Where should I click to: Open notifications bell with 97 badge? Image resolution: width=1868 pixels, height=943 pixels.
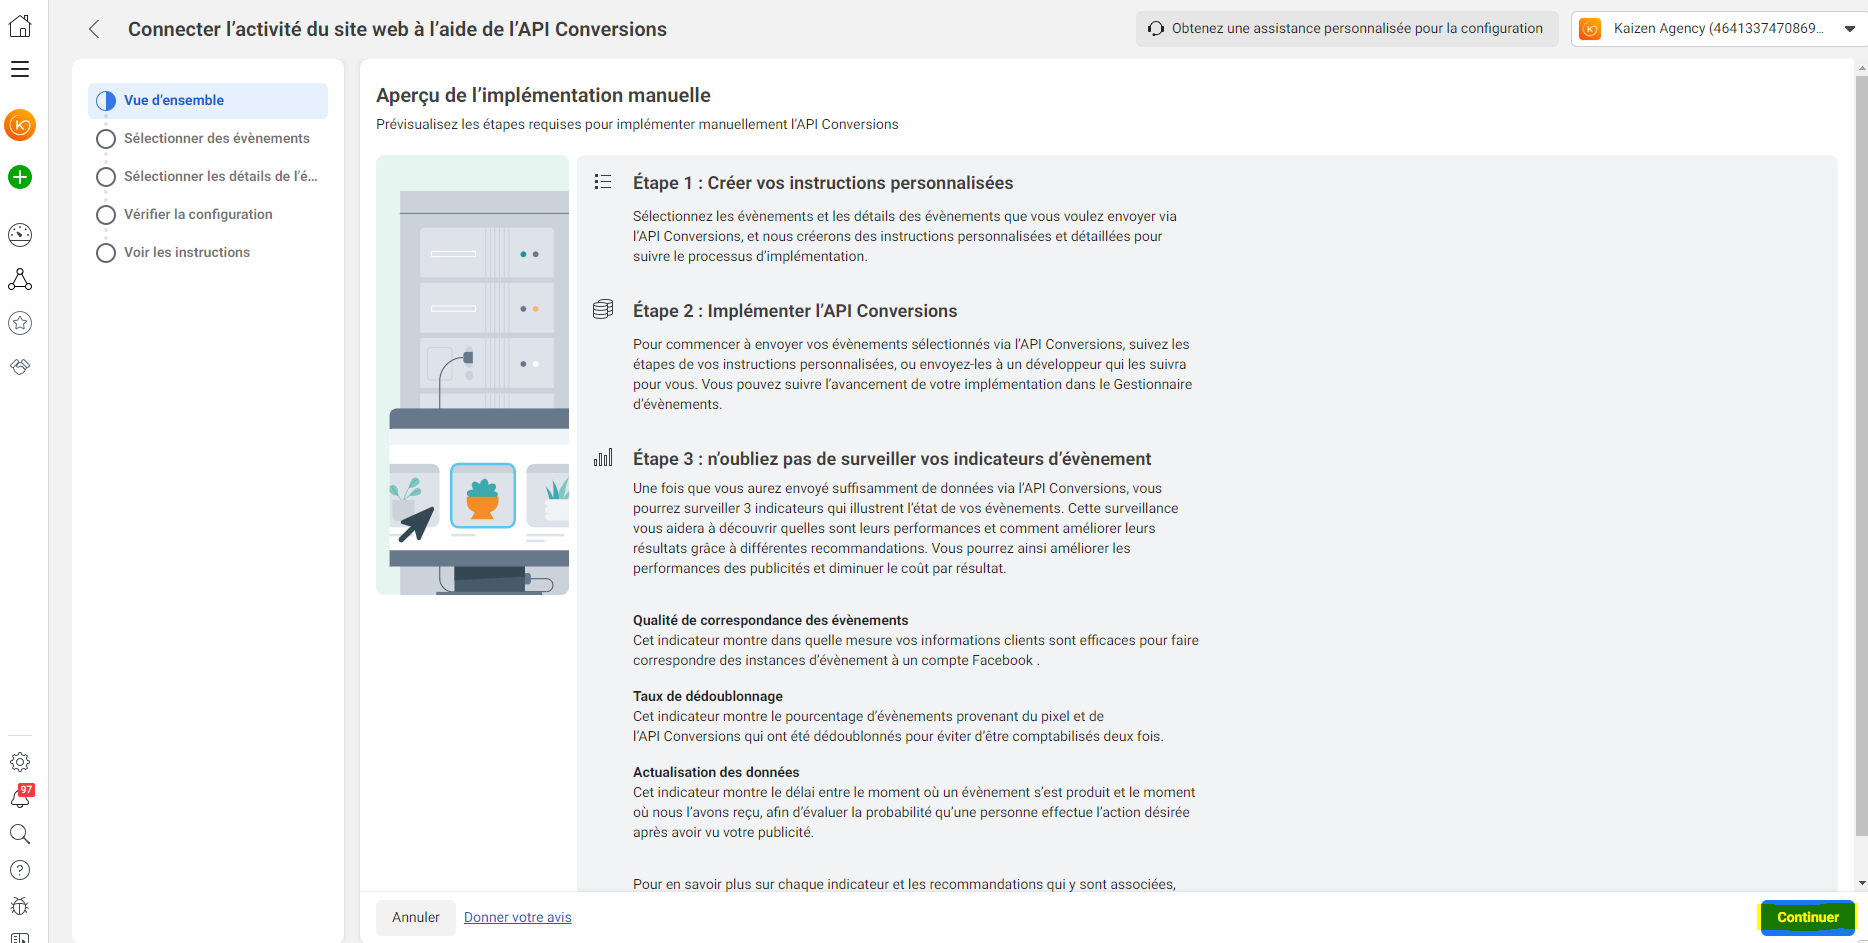point(21,797)
